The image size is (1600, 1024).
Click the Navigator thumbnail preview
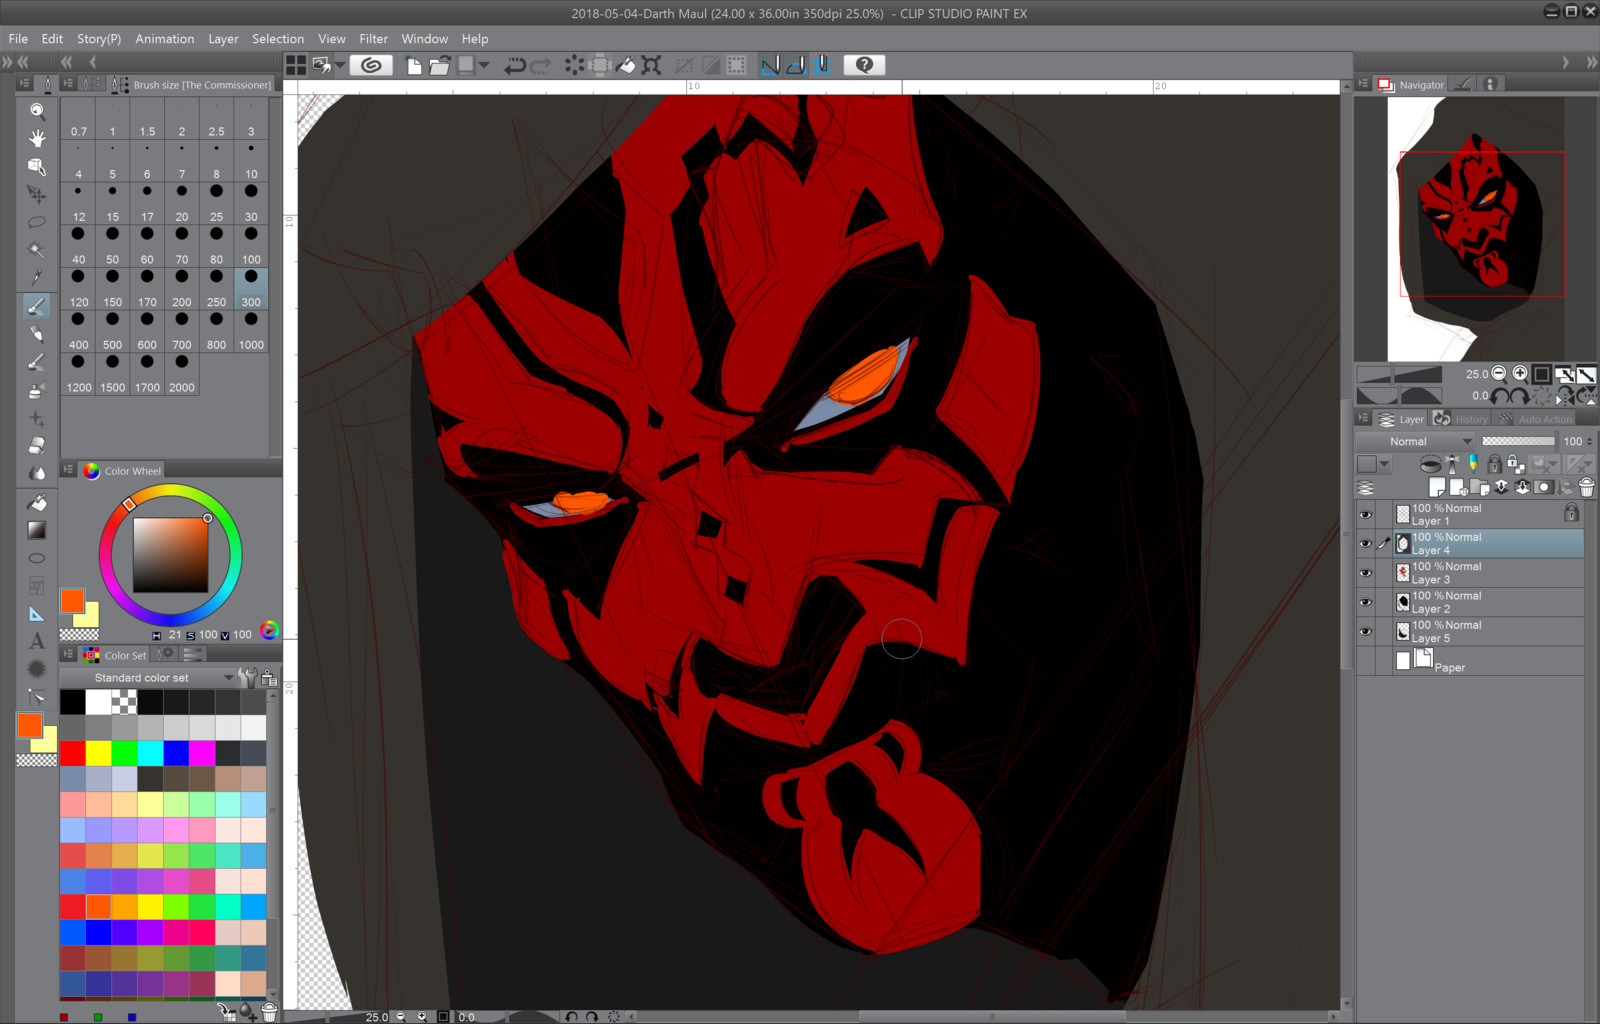[x=1474, y=228]
